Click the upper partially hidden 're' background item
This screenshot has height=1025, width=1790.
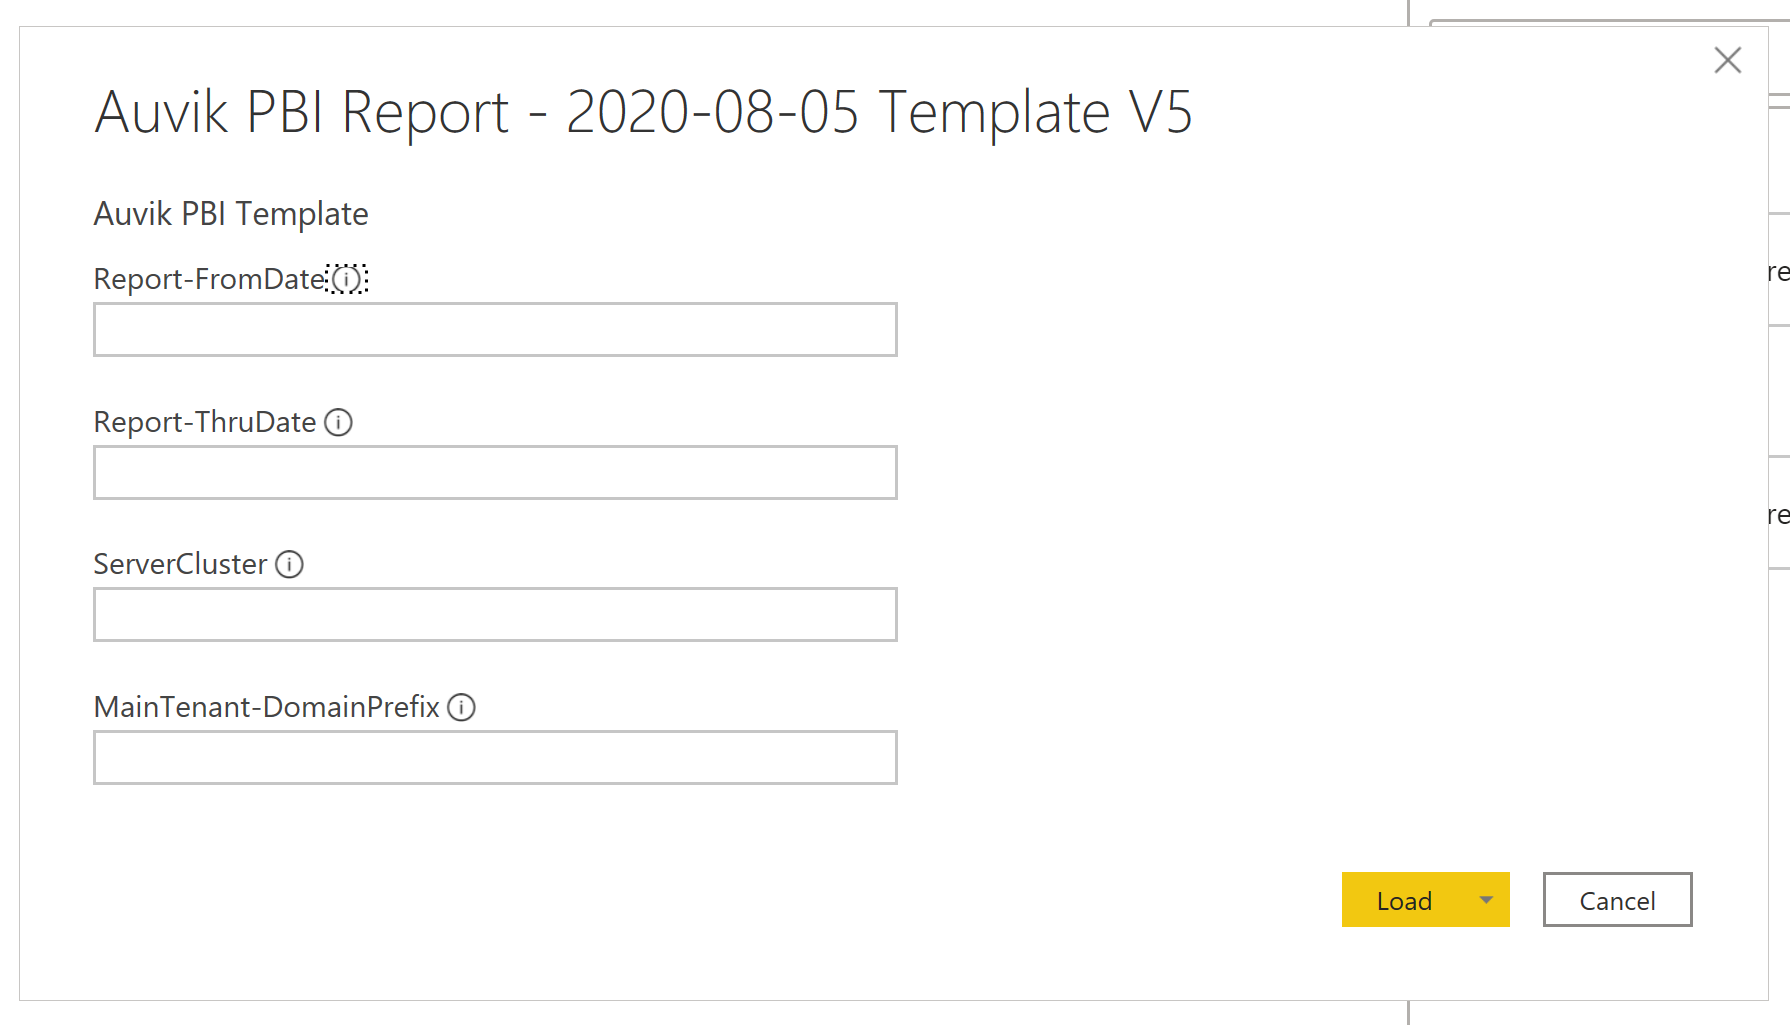pyautogui.click(x=1778, y=272)
